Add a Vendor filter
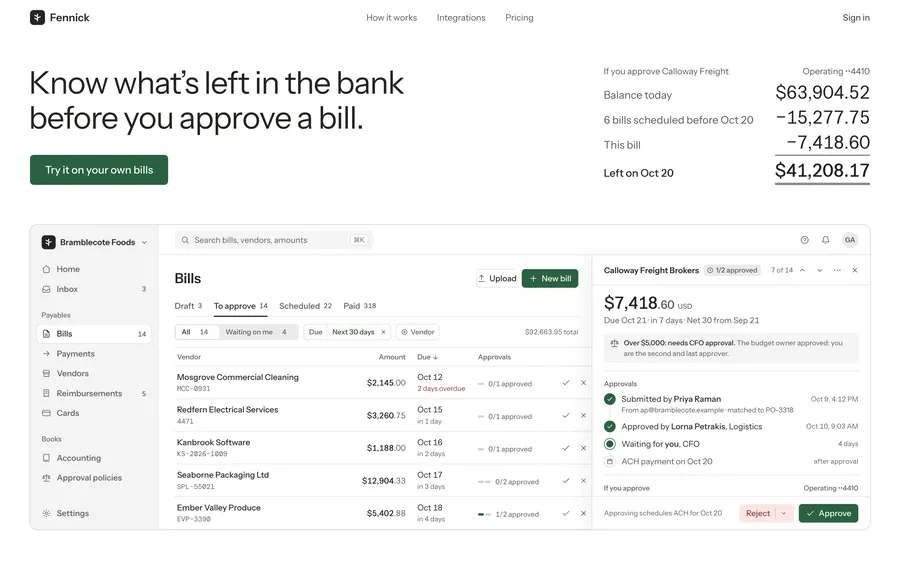Viewport: 900px width, 562px height. [x=418, y=332]
